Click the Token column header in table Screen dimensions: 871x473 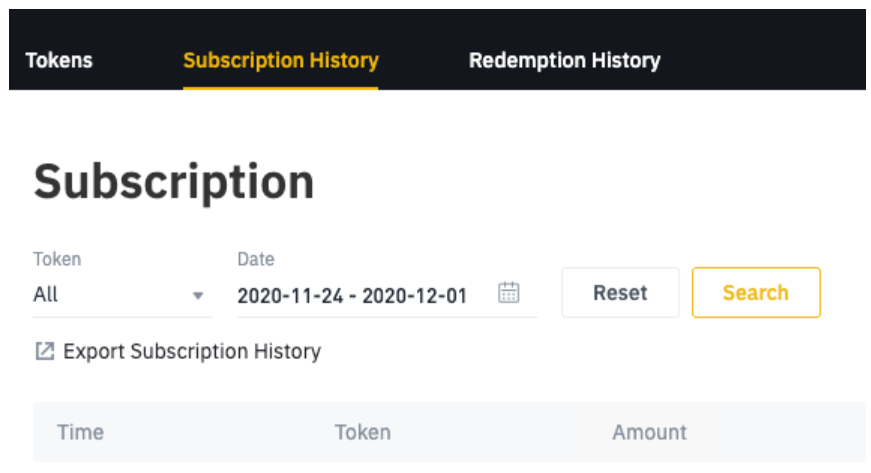click(363, 432)
